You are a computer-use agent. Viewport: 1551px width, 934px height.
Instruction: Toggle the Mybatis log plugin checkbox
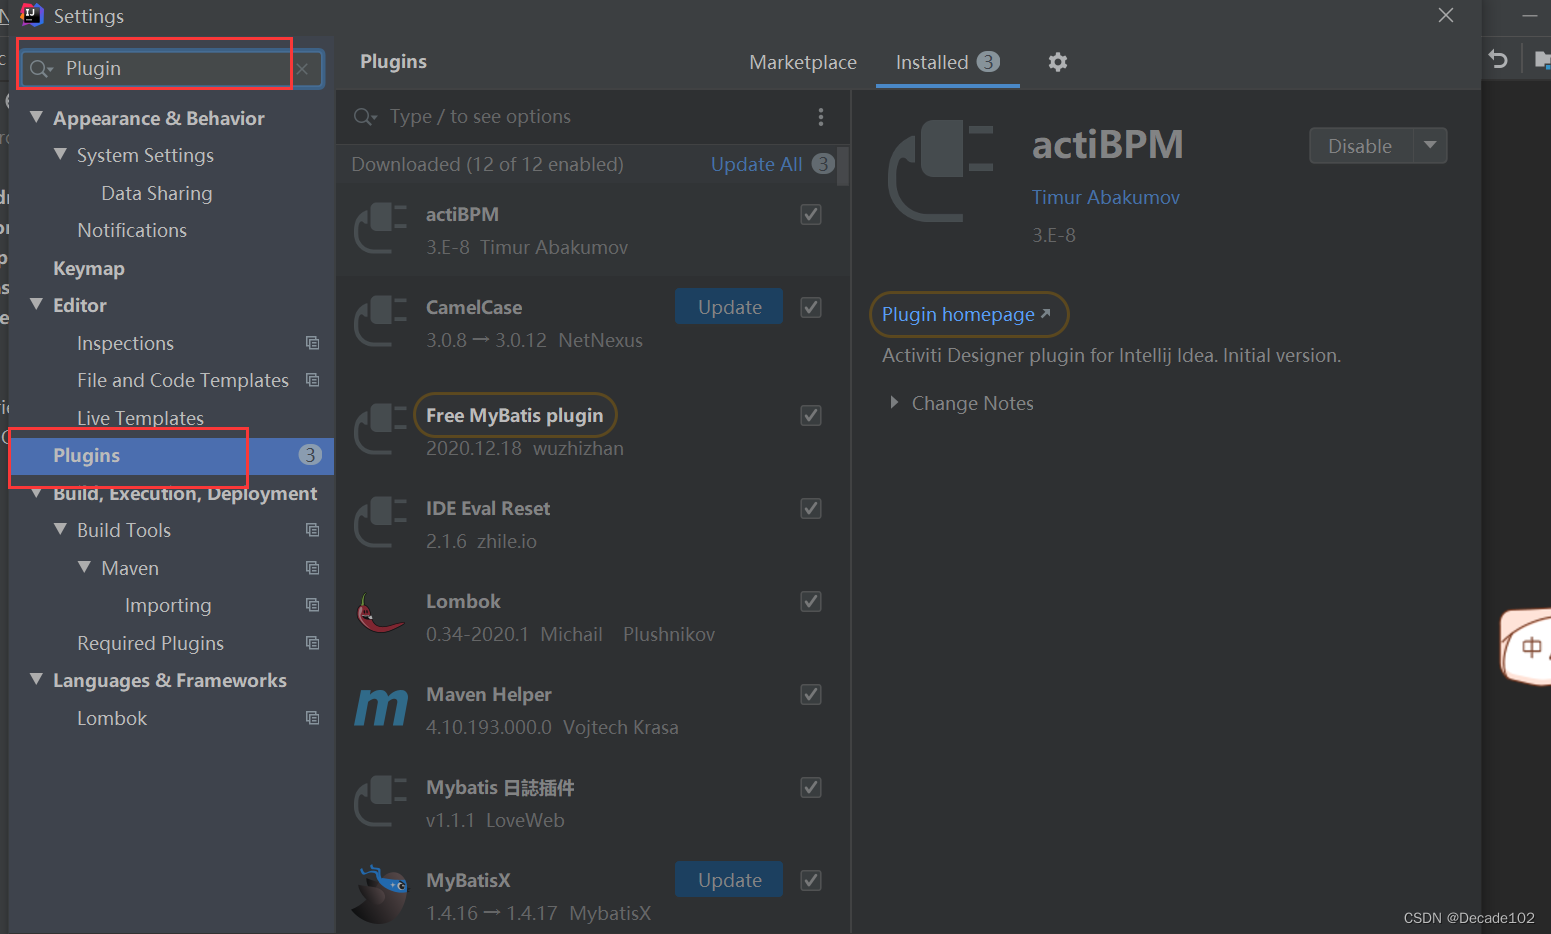tap(811, 787)
